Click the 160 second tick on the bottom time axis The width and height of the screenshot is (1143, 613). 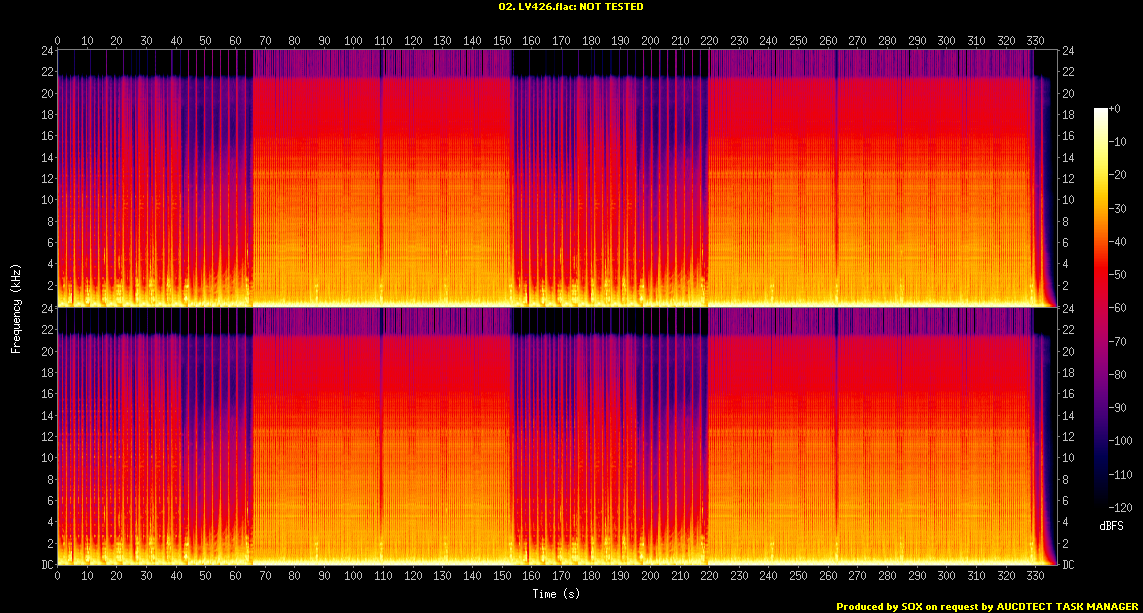coord(531,577)
